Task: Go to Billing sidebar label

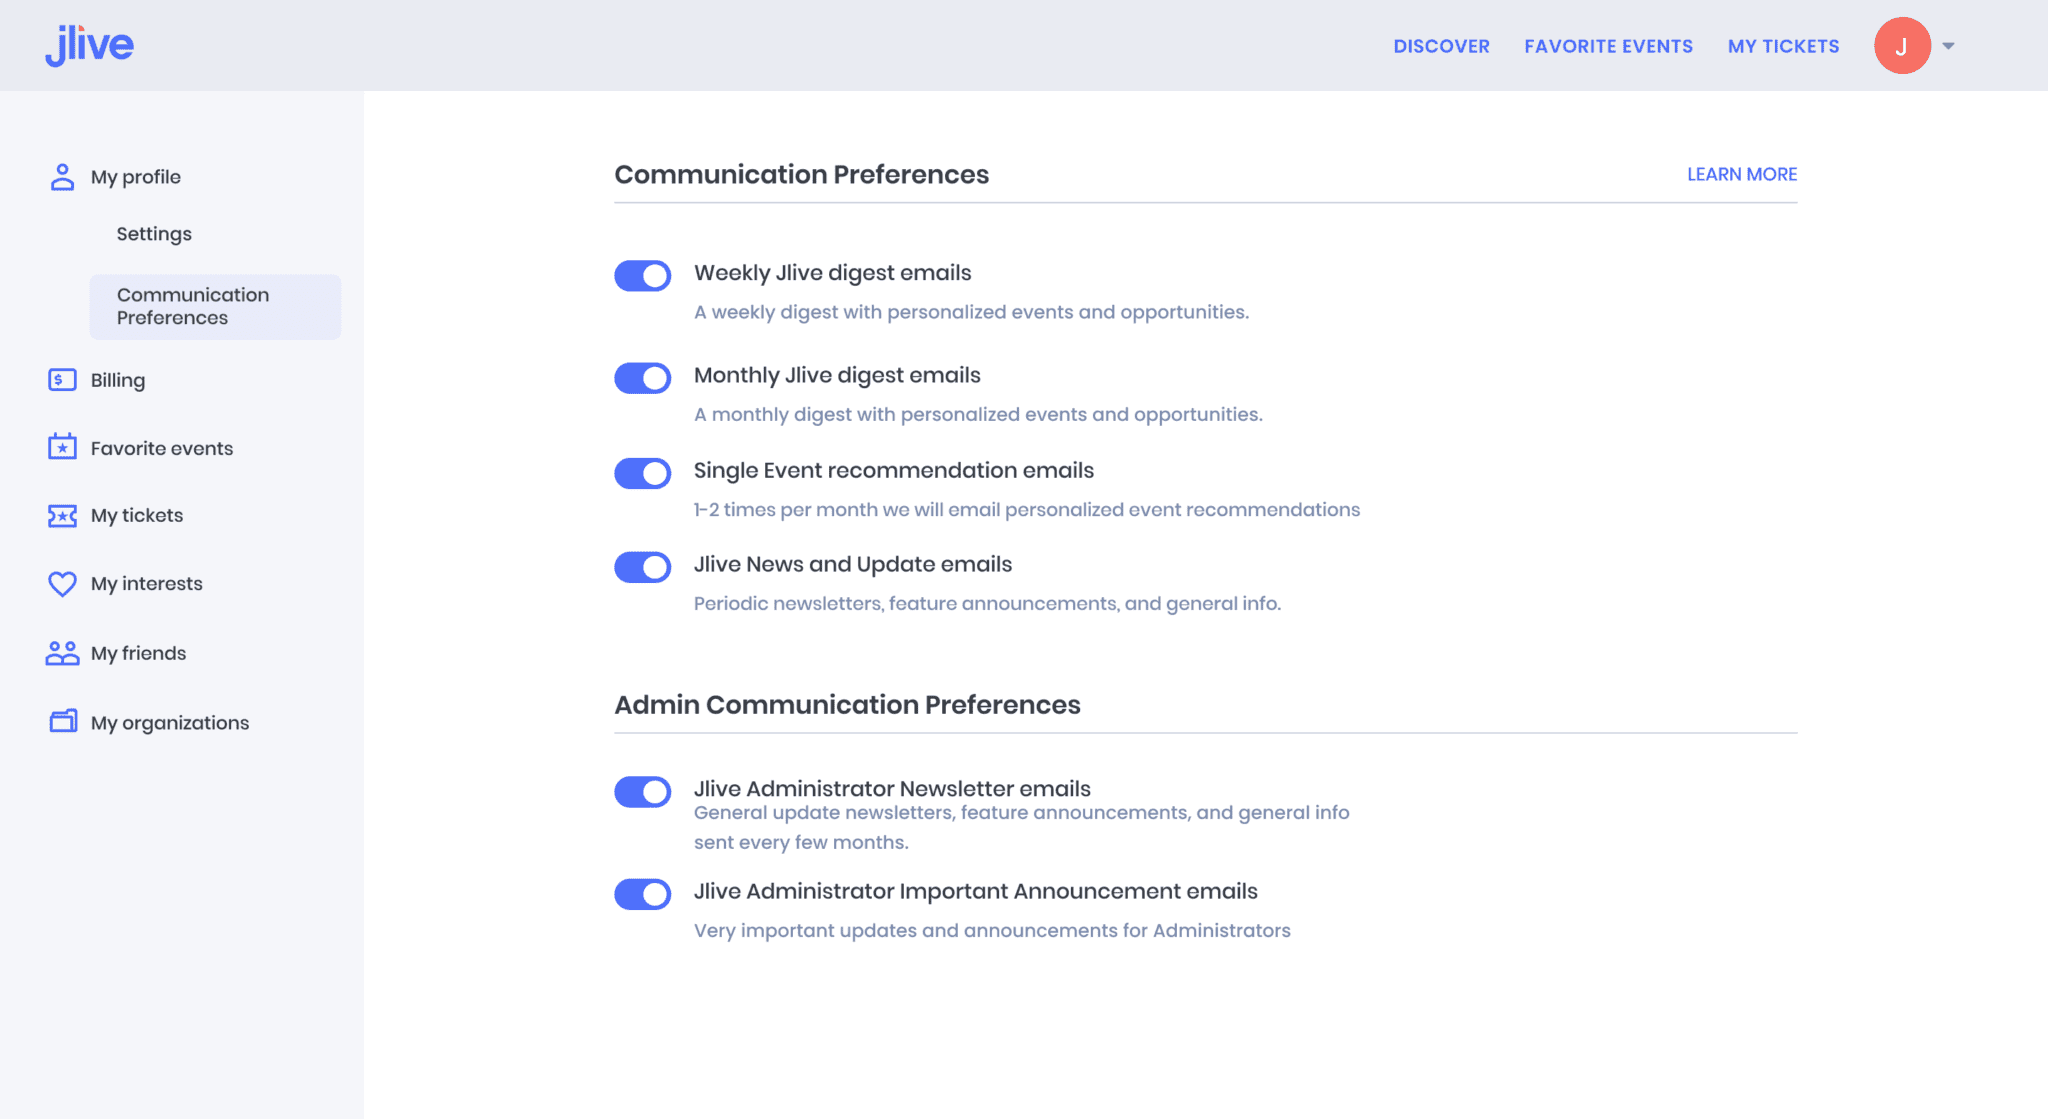Action: pos(118,380)
